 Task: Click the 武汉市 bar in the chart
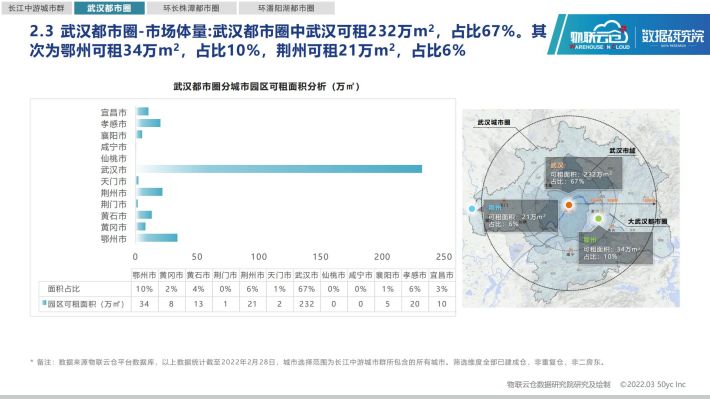279,169
